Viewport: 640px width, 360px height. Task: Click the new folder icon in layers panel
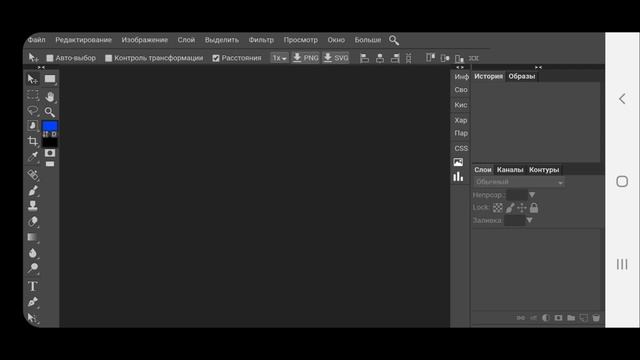[x=571, y=318]
